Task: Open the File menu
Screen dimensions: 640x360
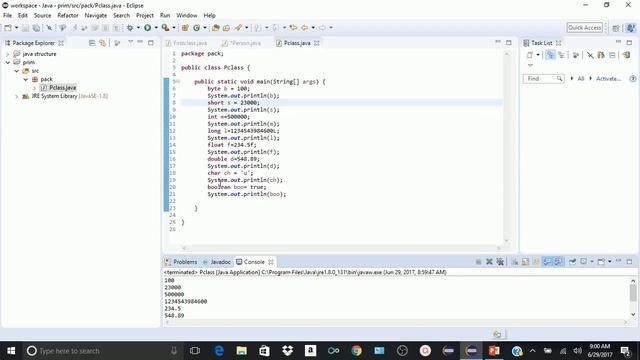Action: [x=7, y=16]
